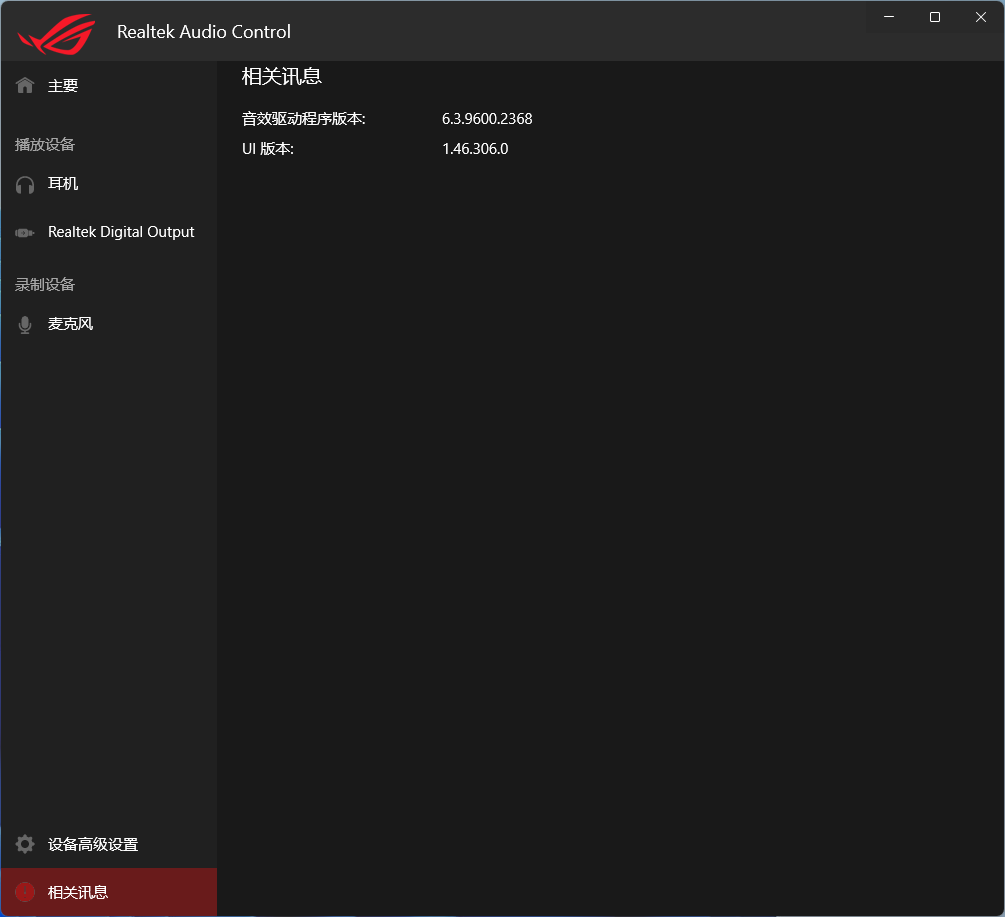The image size is (1005, 917).
Task: Switch to the 主要 page
Action: tap(63, 85)
